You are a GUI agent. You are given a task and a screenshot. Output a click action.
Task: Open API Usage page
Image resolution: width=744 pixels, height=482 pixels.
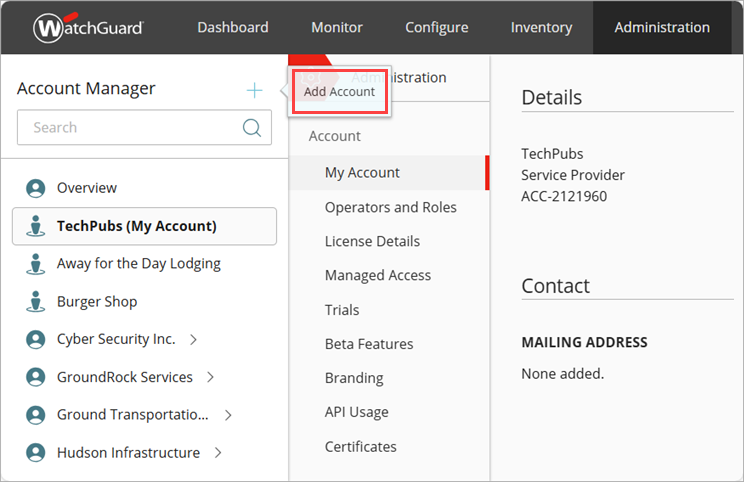pos(356,412)
